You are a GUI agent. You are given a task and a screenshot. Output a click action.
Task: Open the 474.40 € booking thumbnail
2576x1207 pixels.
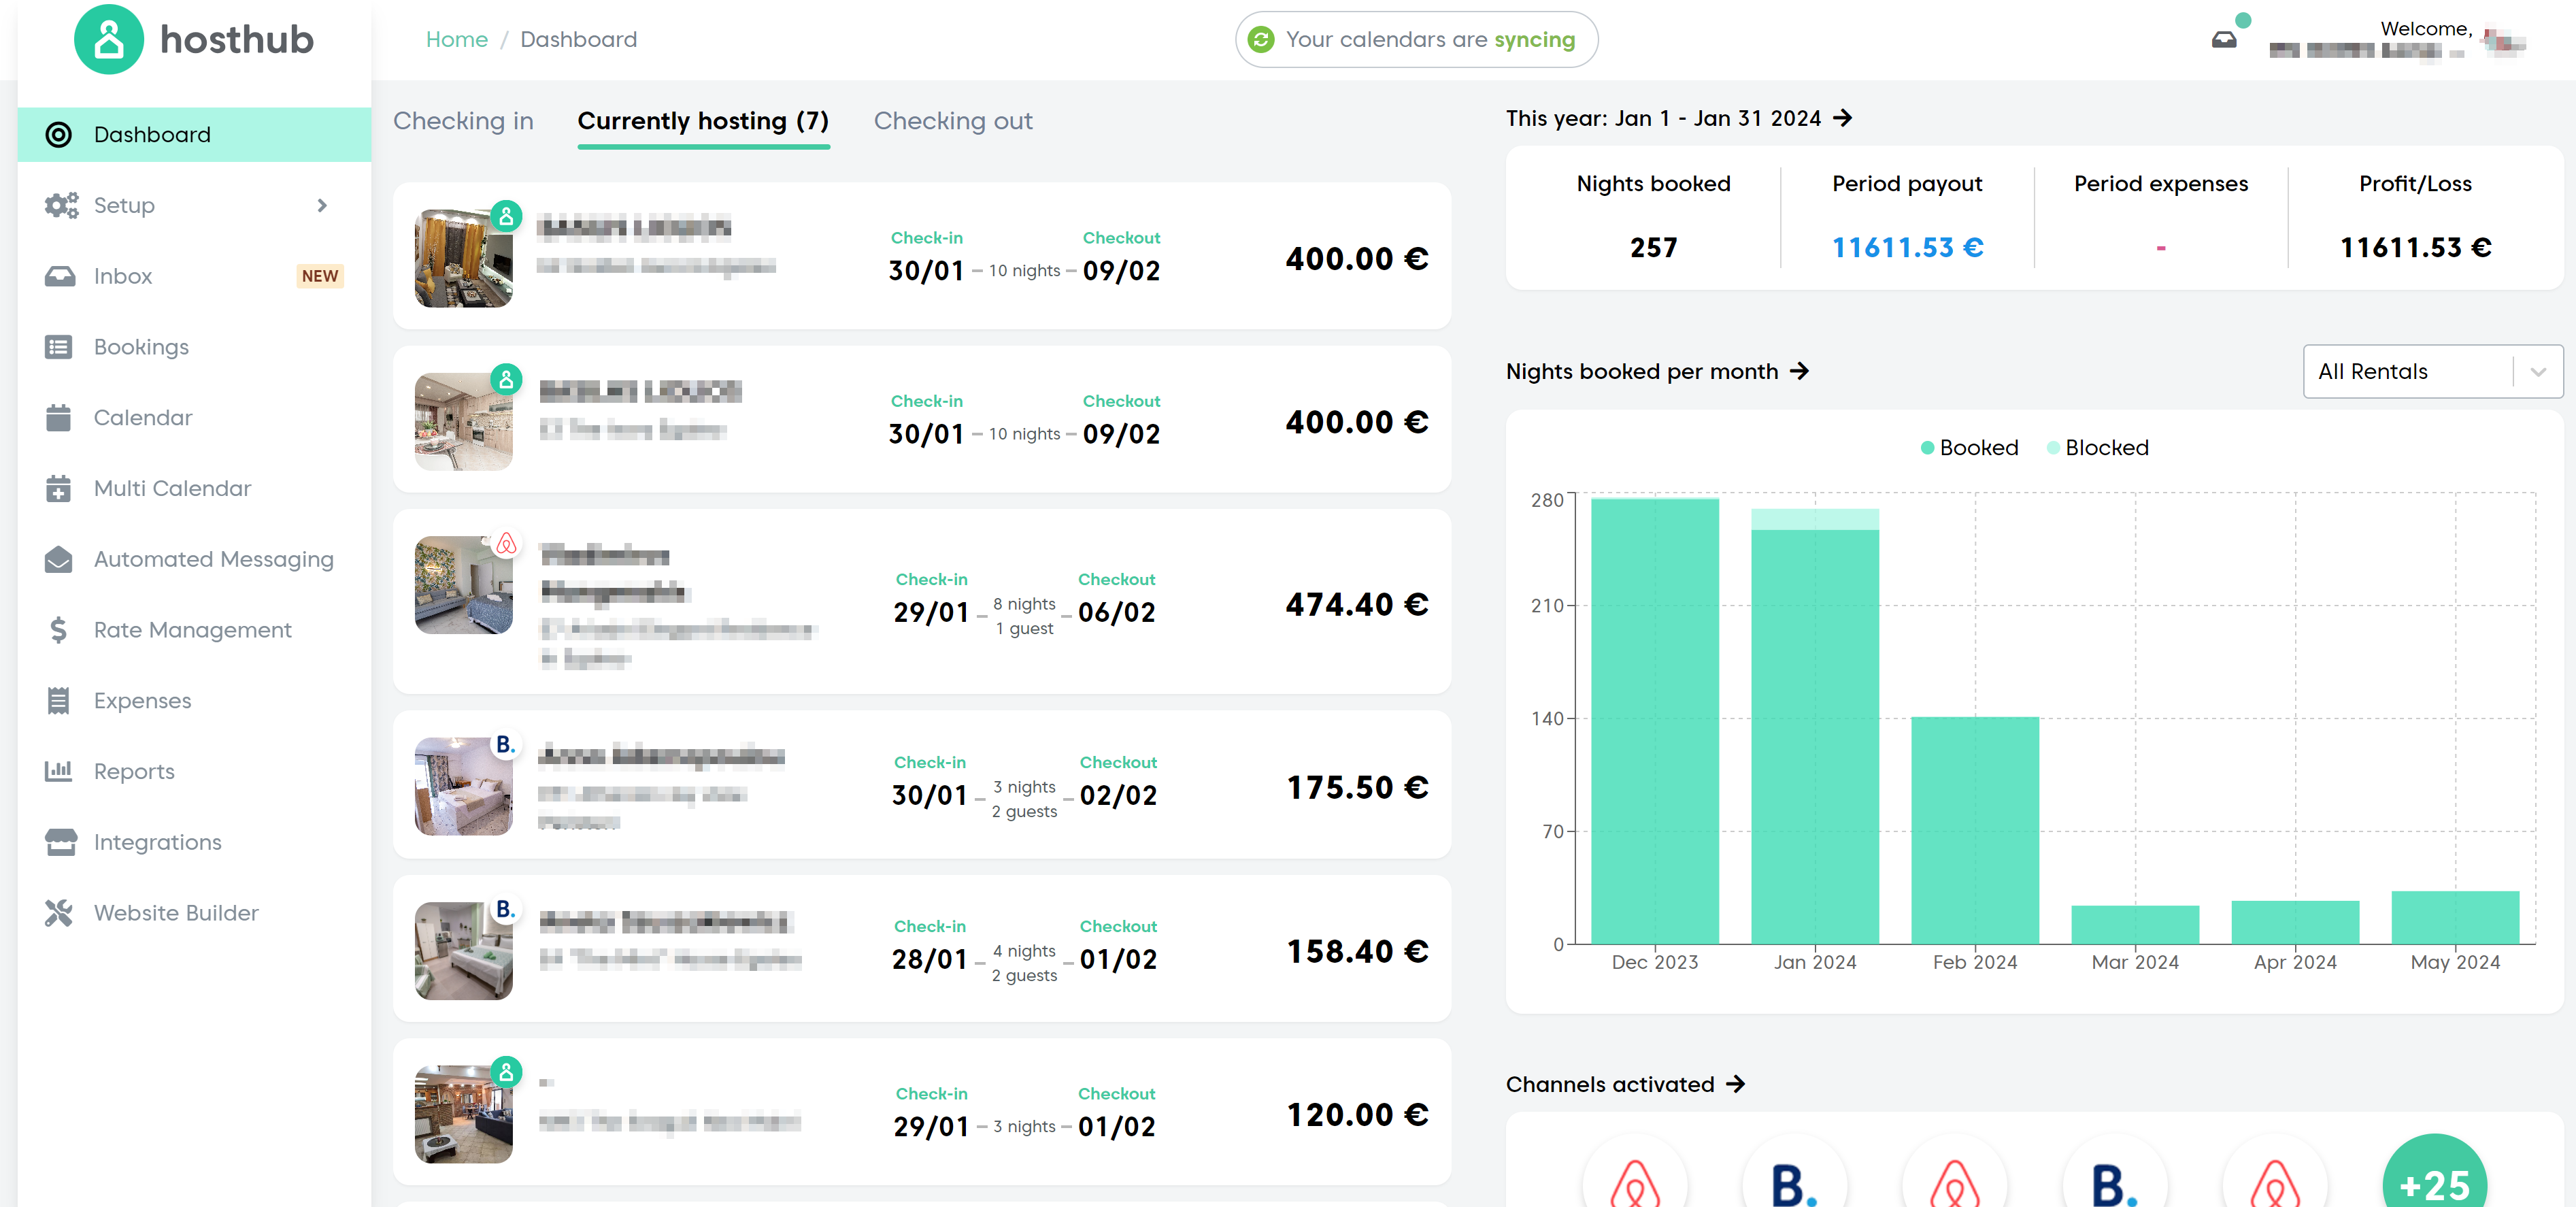(x=464, y=585)
